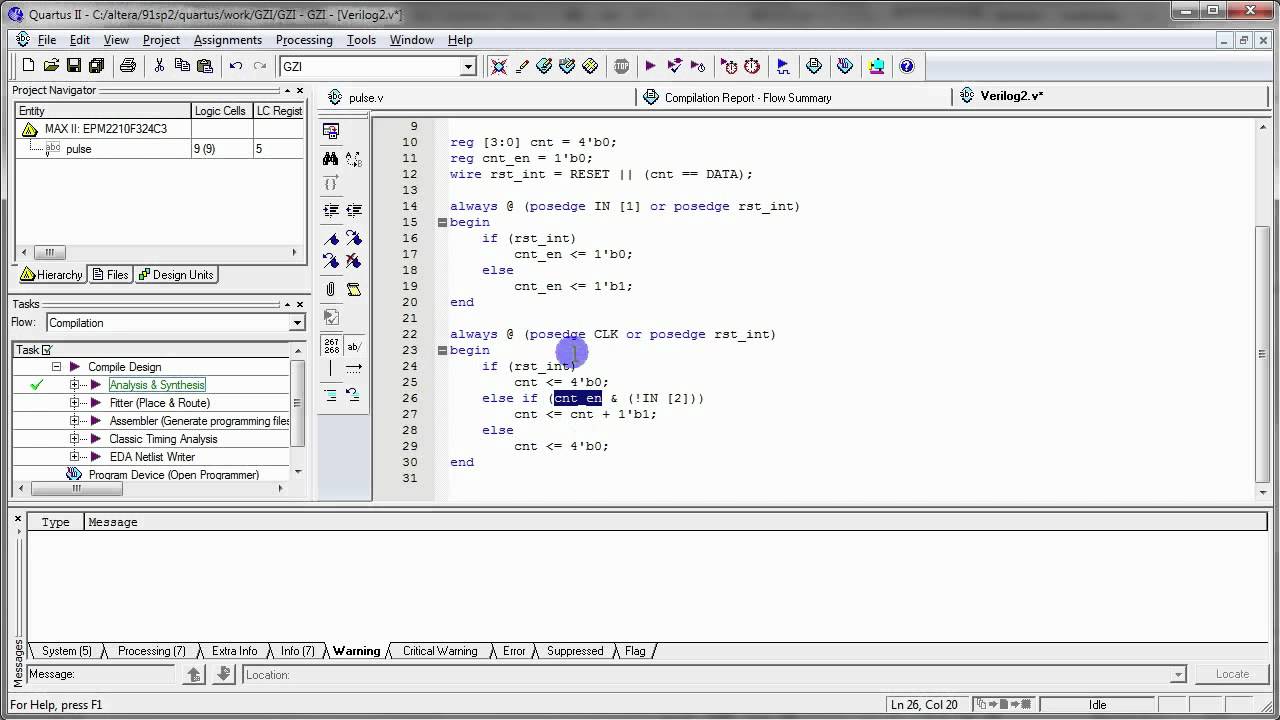Select the System (5) messages tab
Screen dimensions: 1280x720
66,651
